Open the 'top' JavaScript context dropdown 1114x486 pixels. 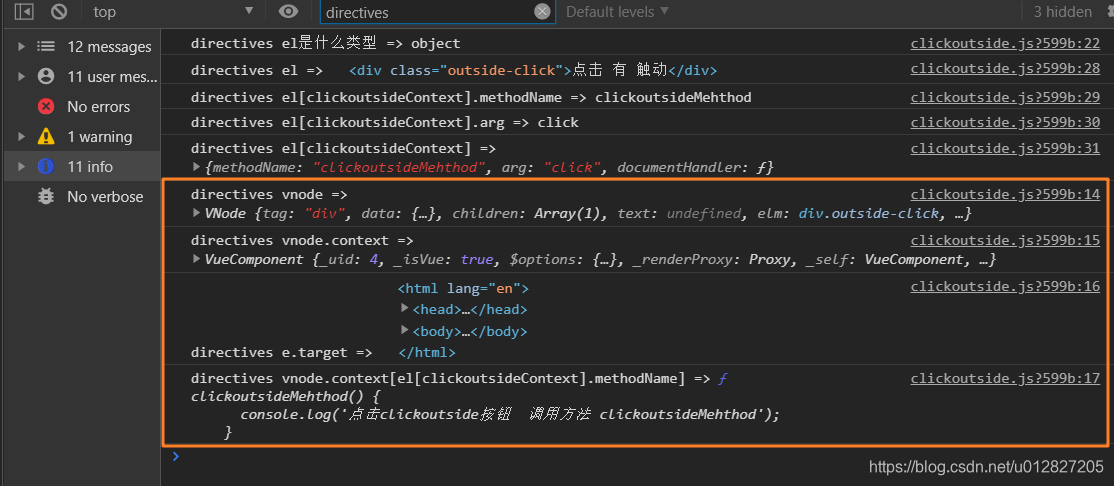point(173,11)
